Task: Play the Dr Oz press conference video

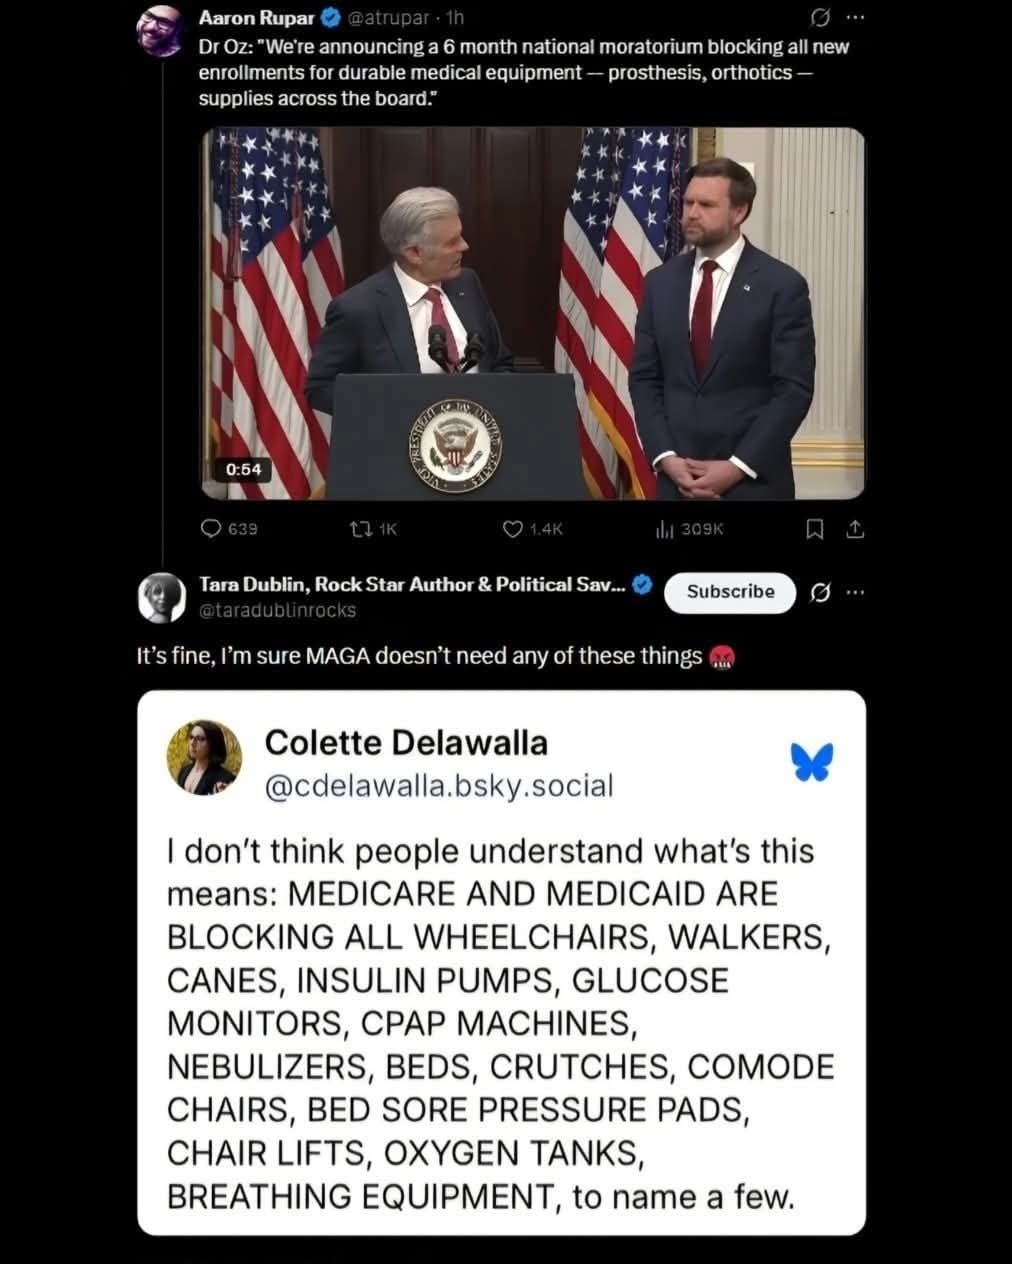Action: (532, 313)
